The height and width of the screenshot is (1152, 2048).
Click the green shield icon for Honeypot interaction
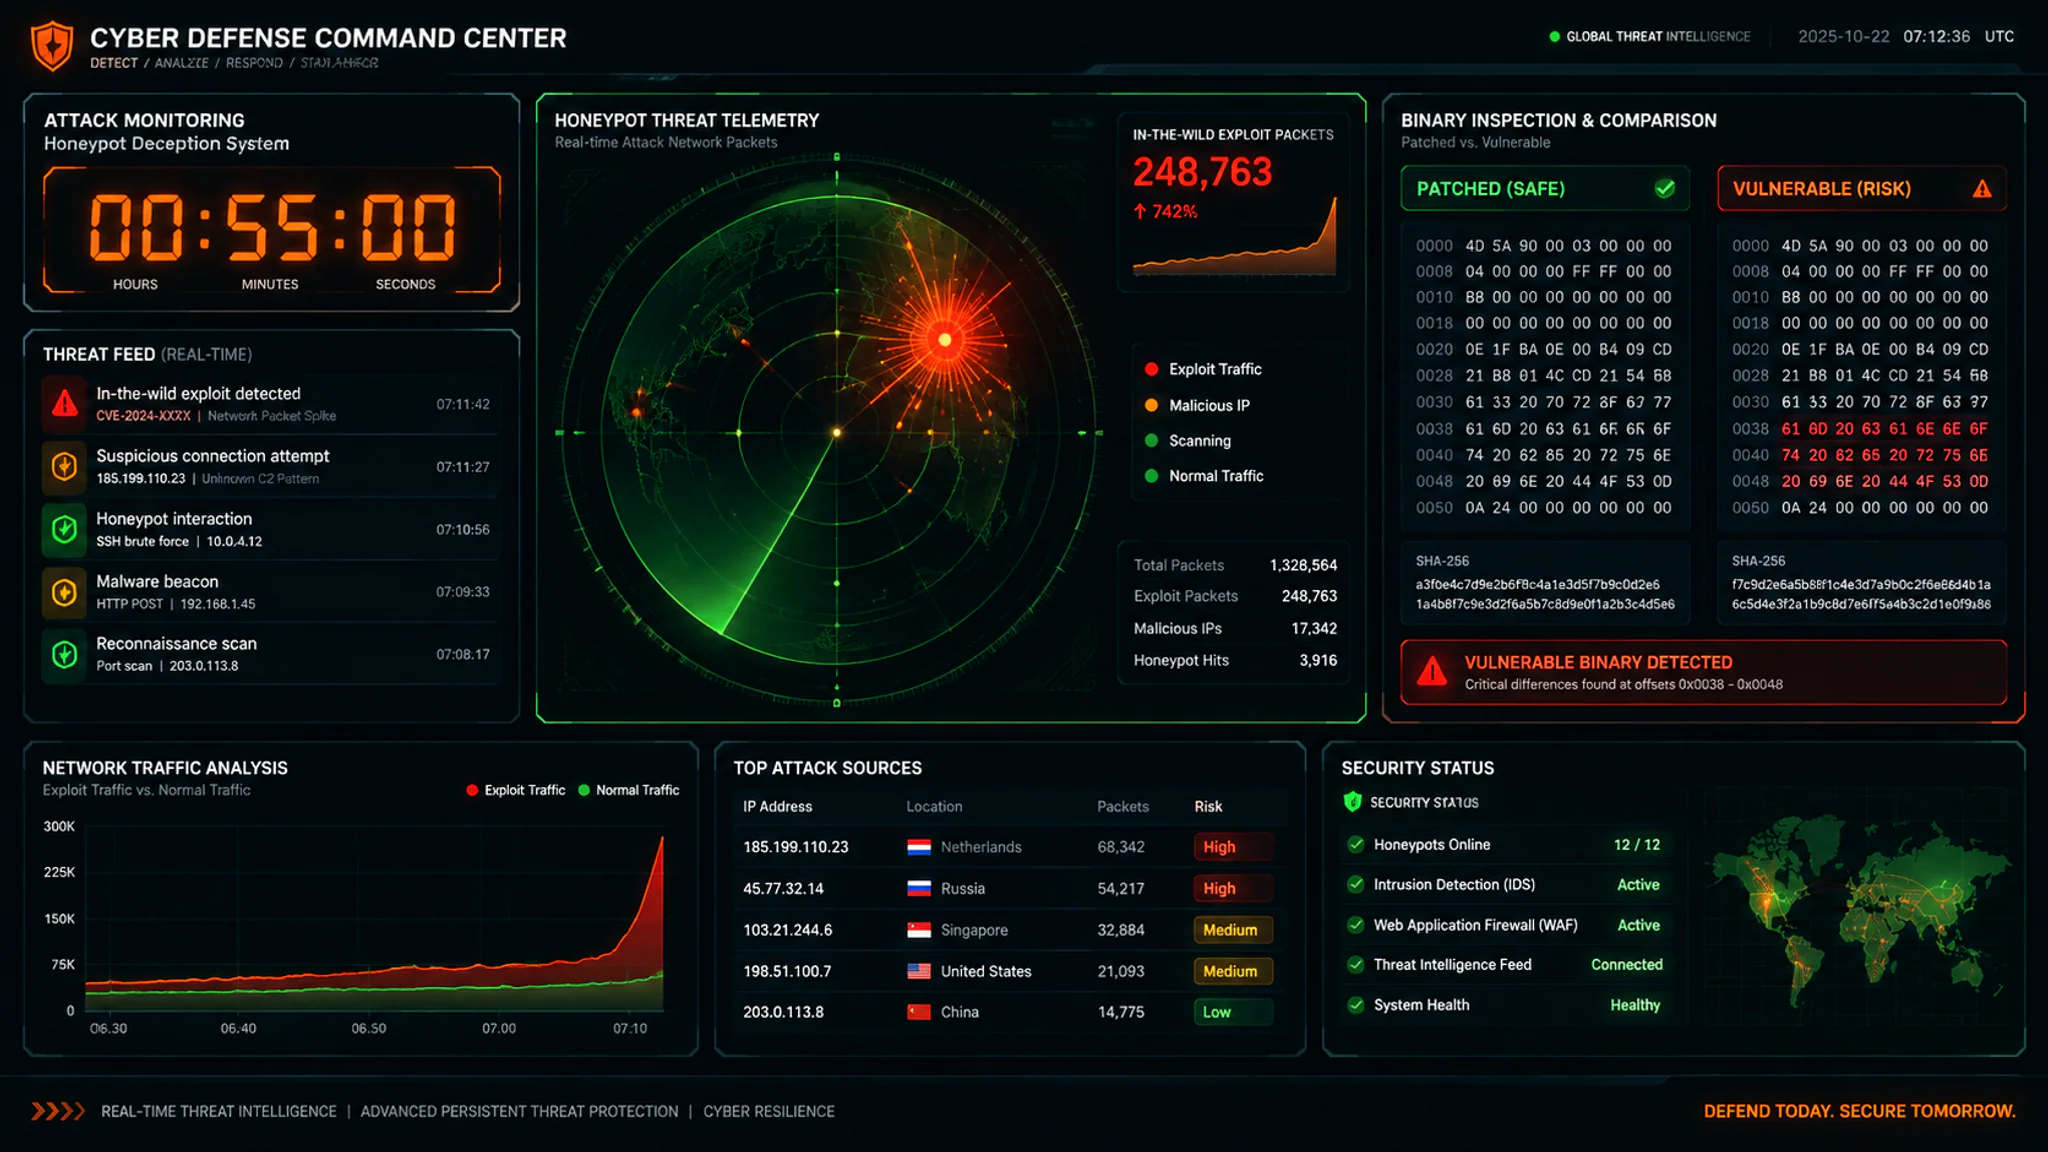pos(65,529)
